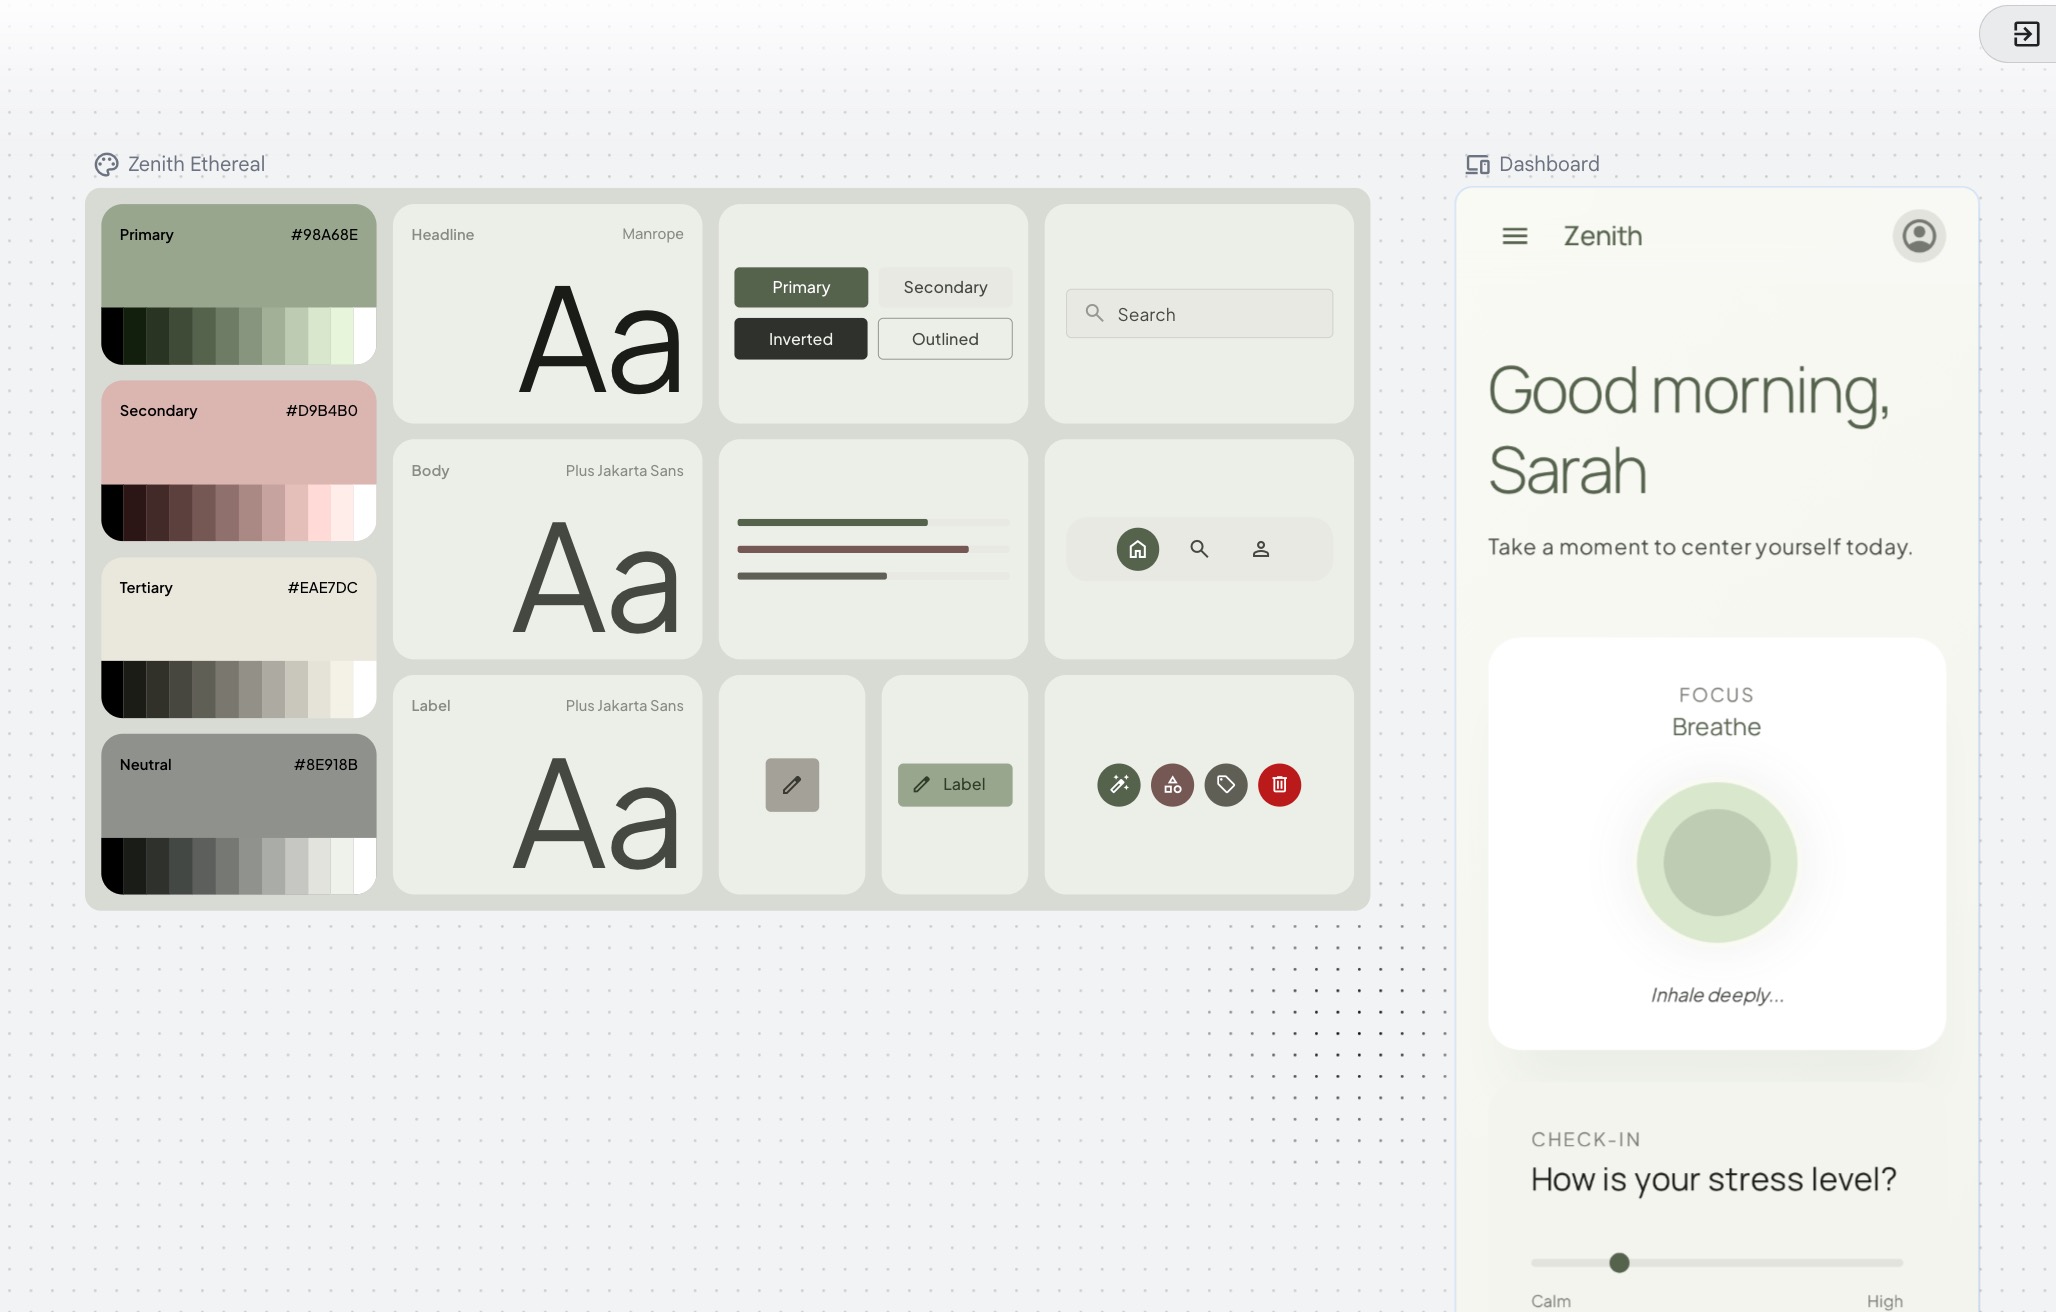
Task: Click 'Take a moment to center yourself today.'
Action: (1700, 547)
